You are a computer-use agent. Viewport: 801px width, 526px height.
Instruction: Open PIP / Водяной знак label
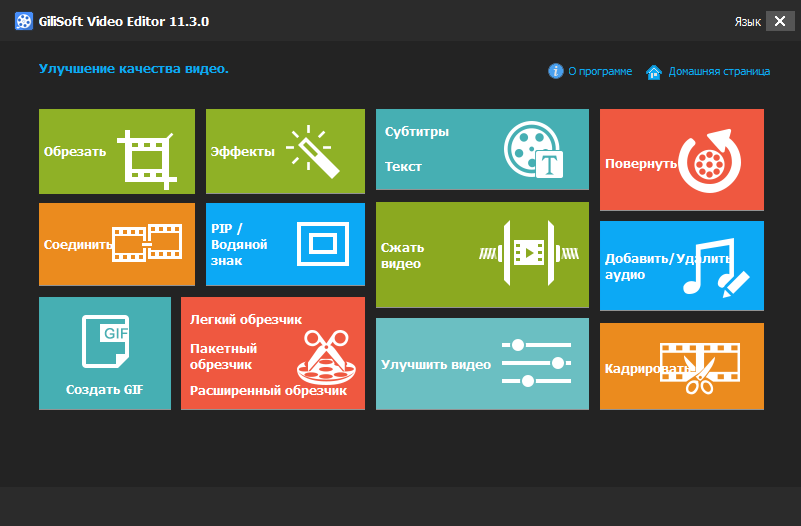pos(239,245)
